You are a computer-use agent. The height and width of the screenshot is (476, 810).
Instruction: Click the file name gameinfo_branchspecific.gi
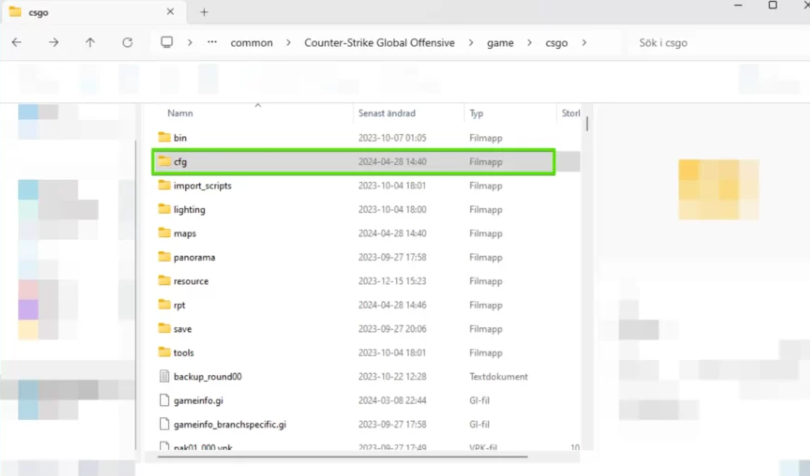pos(230,425)
